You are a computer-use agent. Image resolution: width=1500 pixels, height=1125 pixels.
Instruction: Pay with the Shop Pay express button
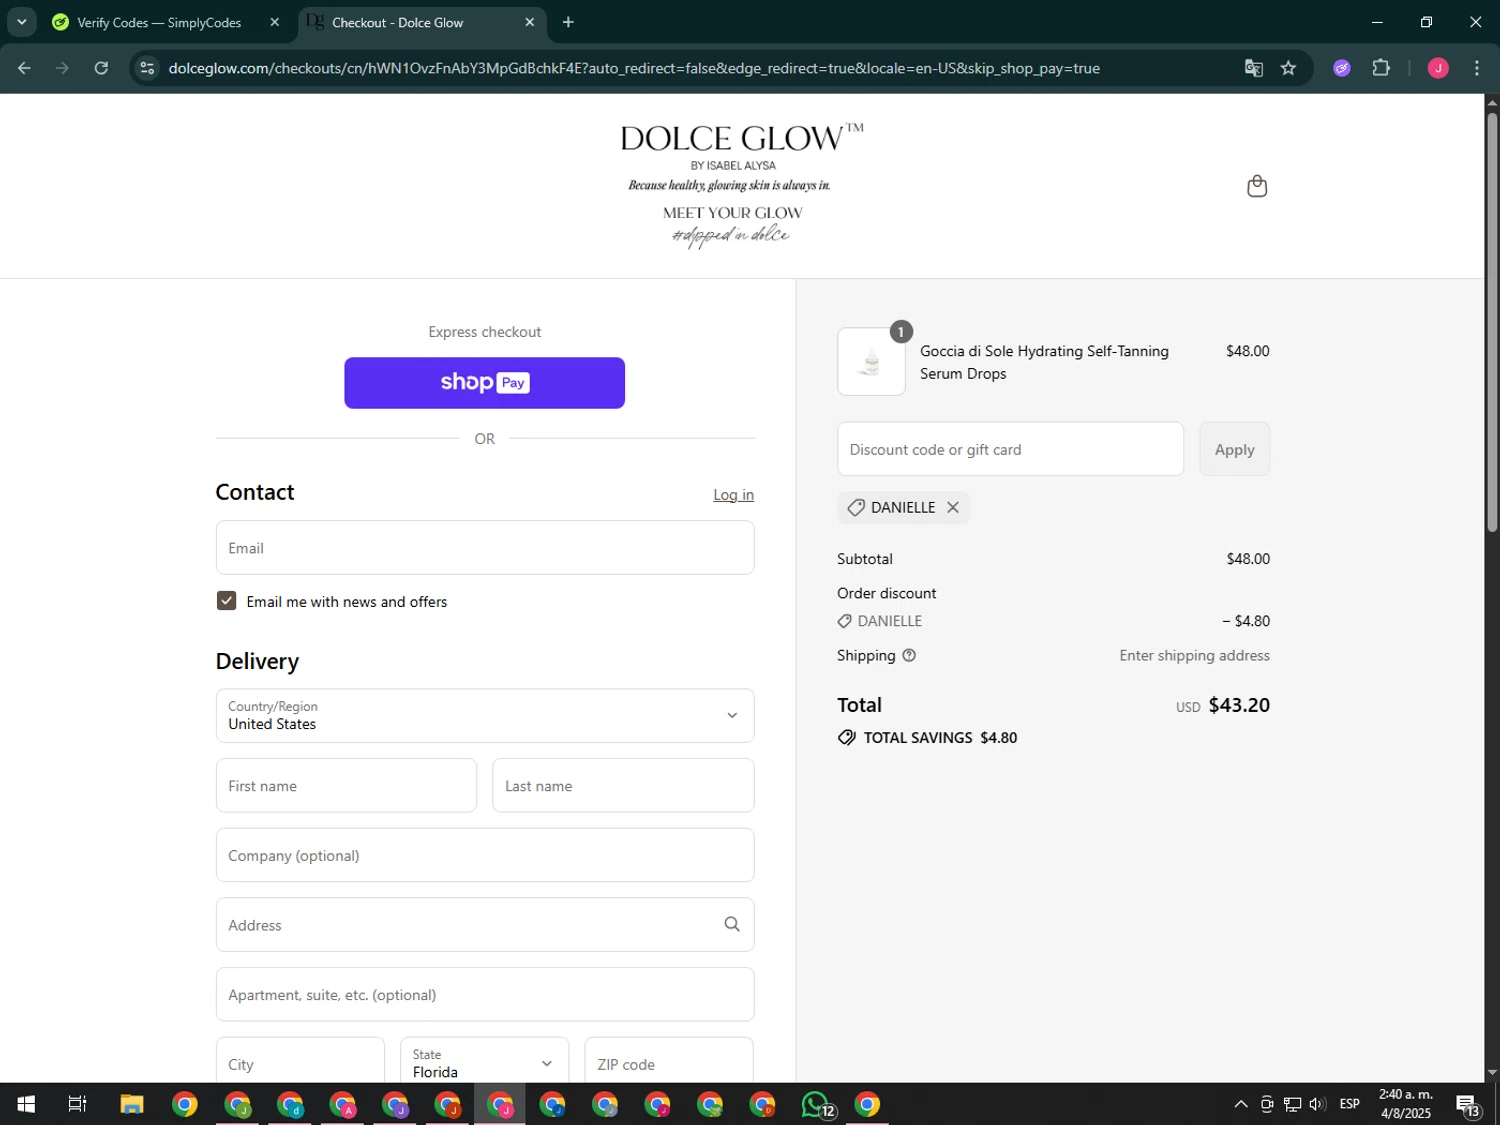pos(485,383)
